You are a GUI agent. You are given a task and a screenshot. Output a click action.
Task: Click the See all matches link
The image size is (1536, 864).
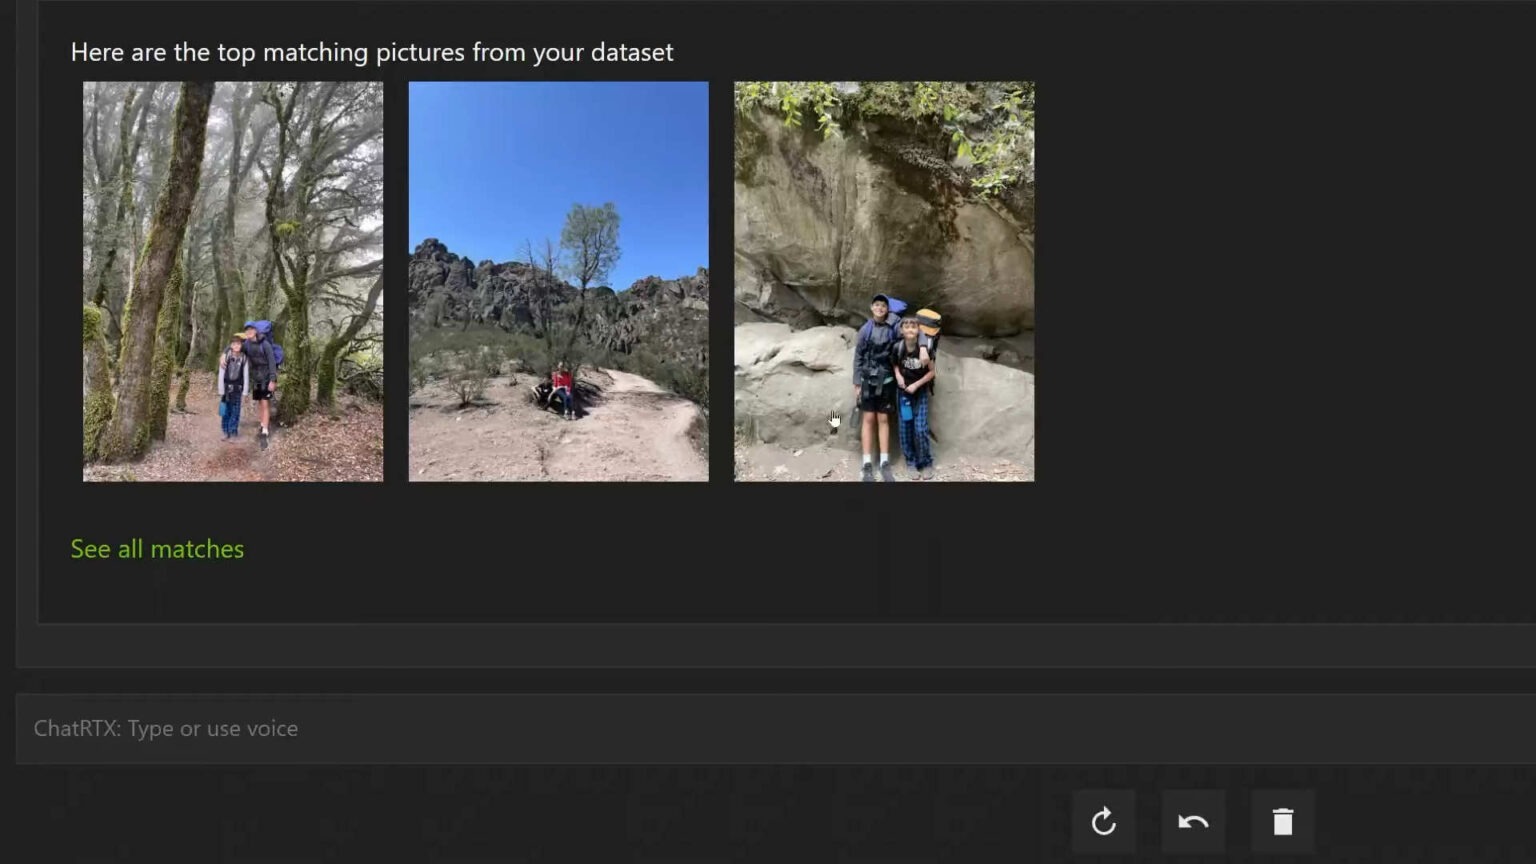157,549
